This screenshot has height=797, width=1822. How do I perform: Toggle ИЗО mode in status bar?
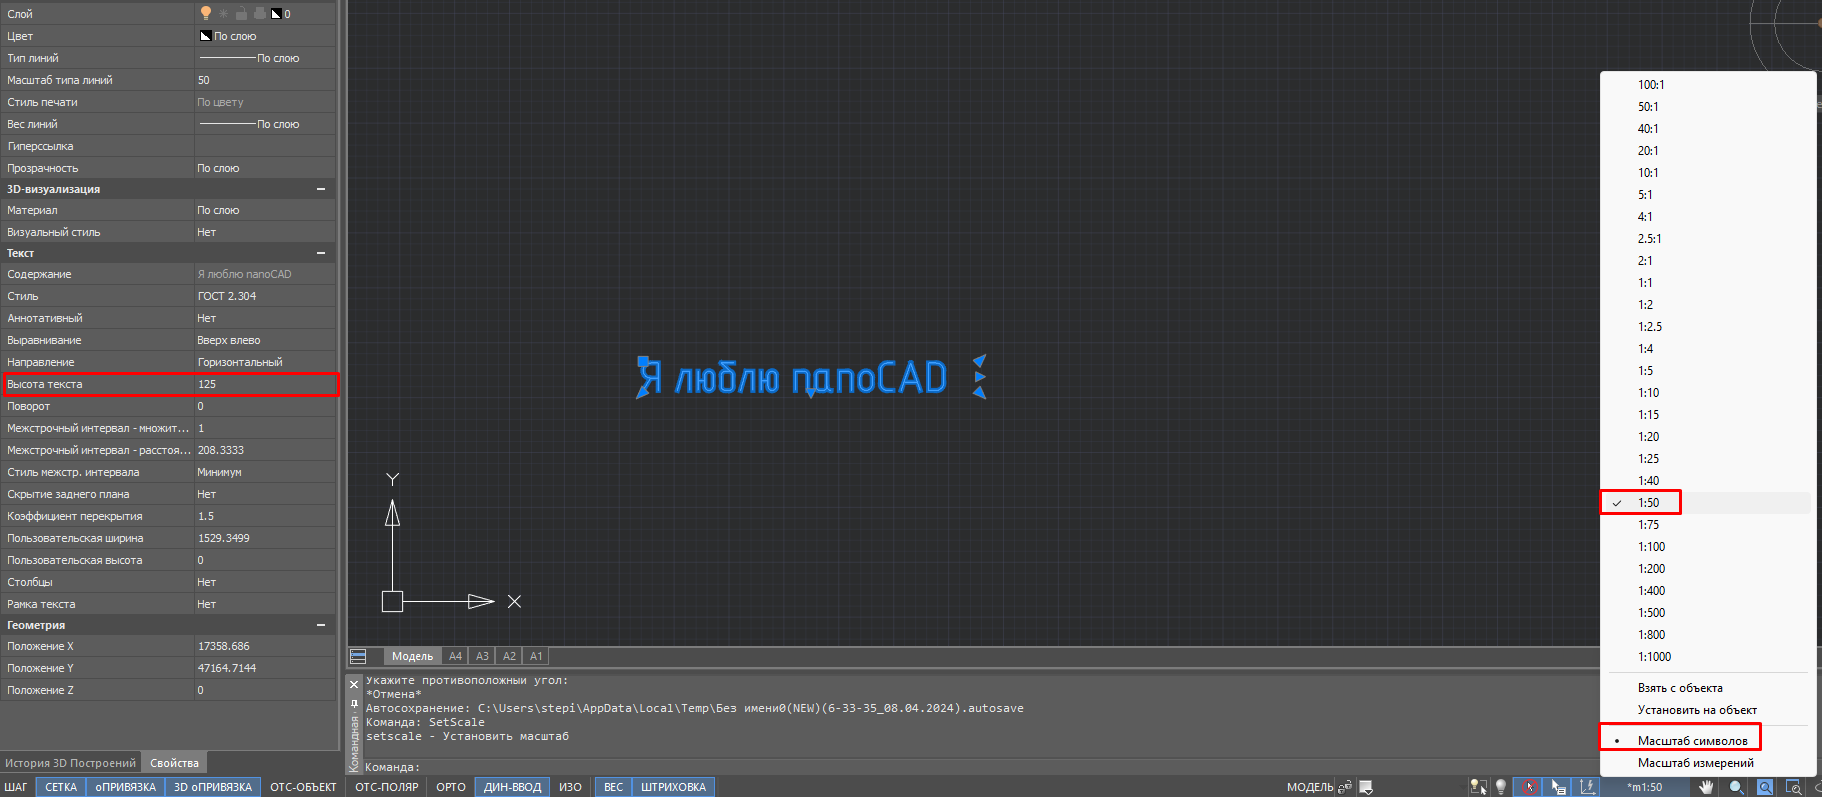point(570,787)
